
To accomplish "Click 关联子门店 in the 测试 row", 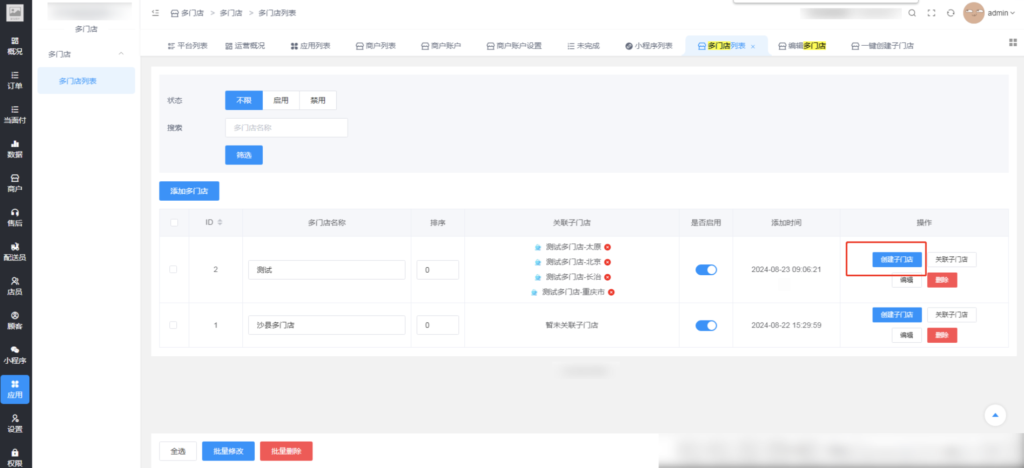I will [x=952, y=259].
